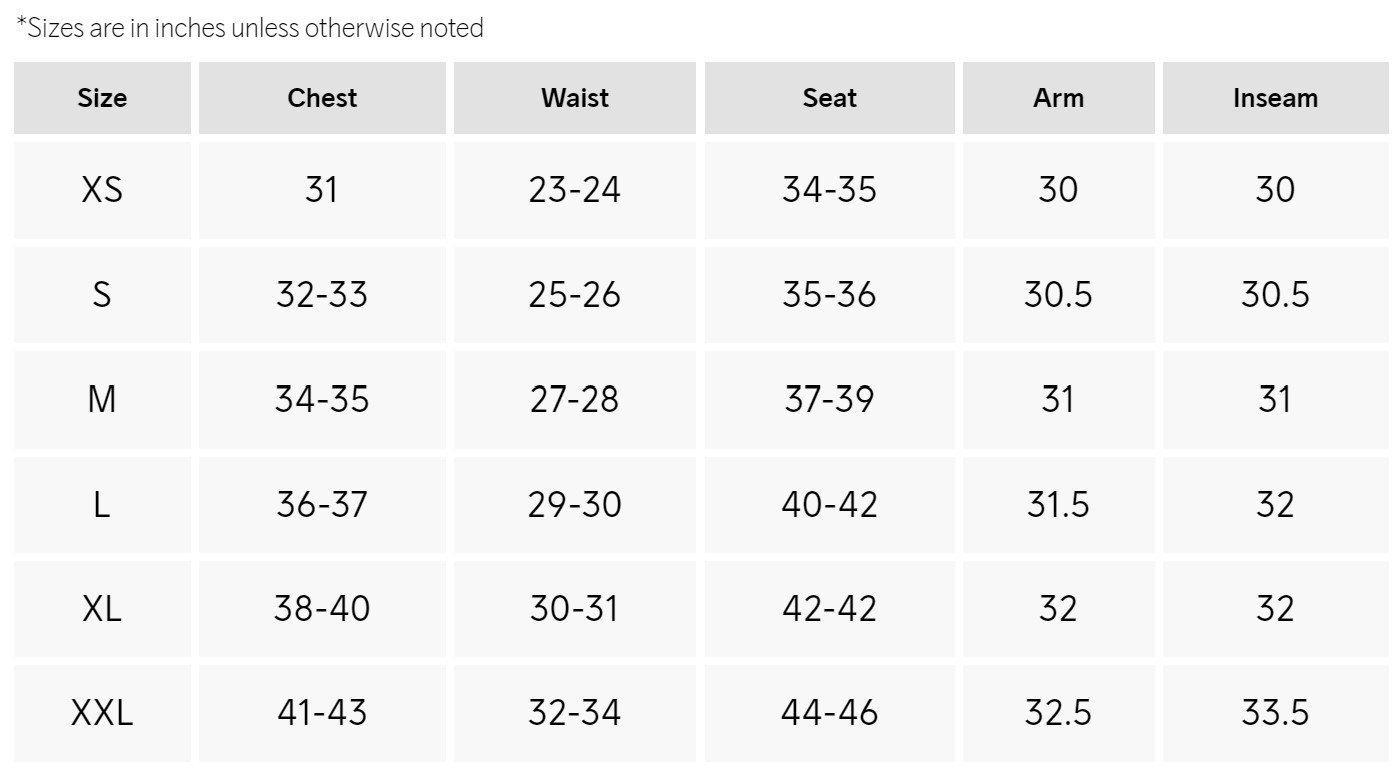1398x772 pixels.
Task: Click the S size row label
Action: point(102,294)
